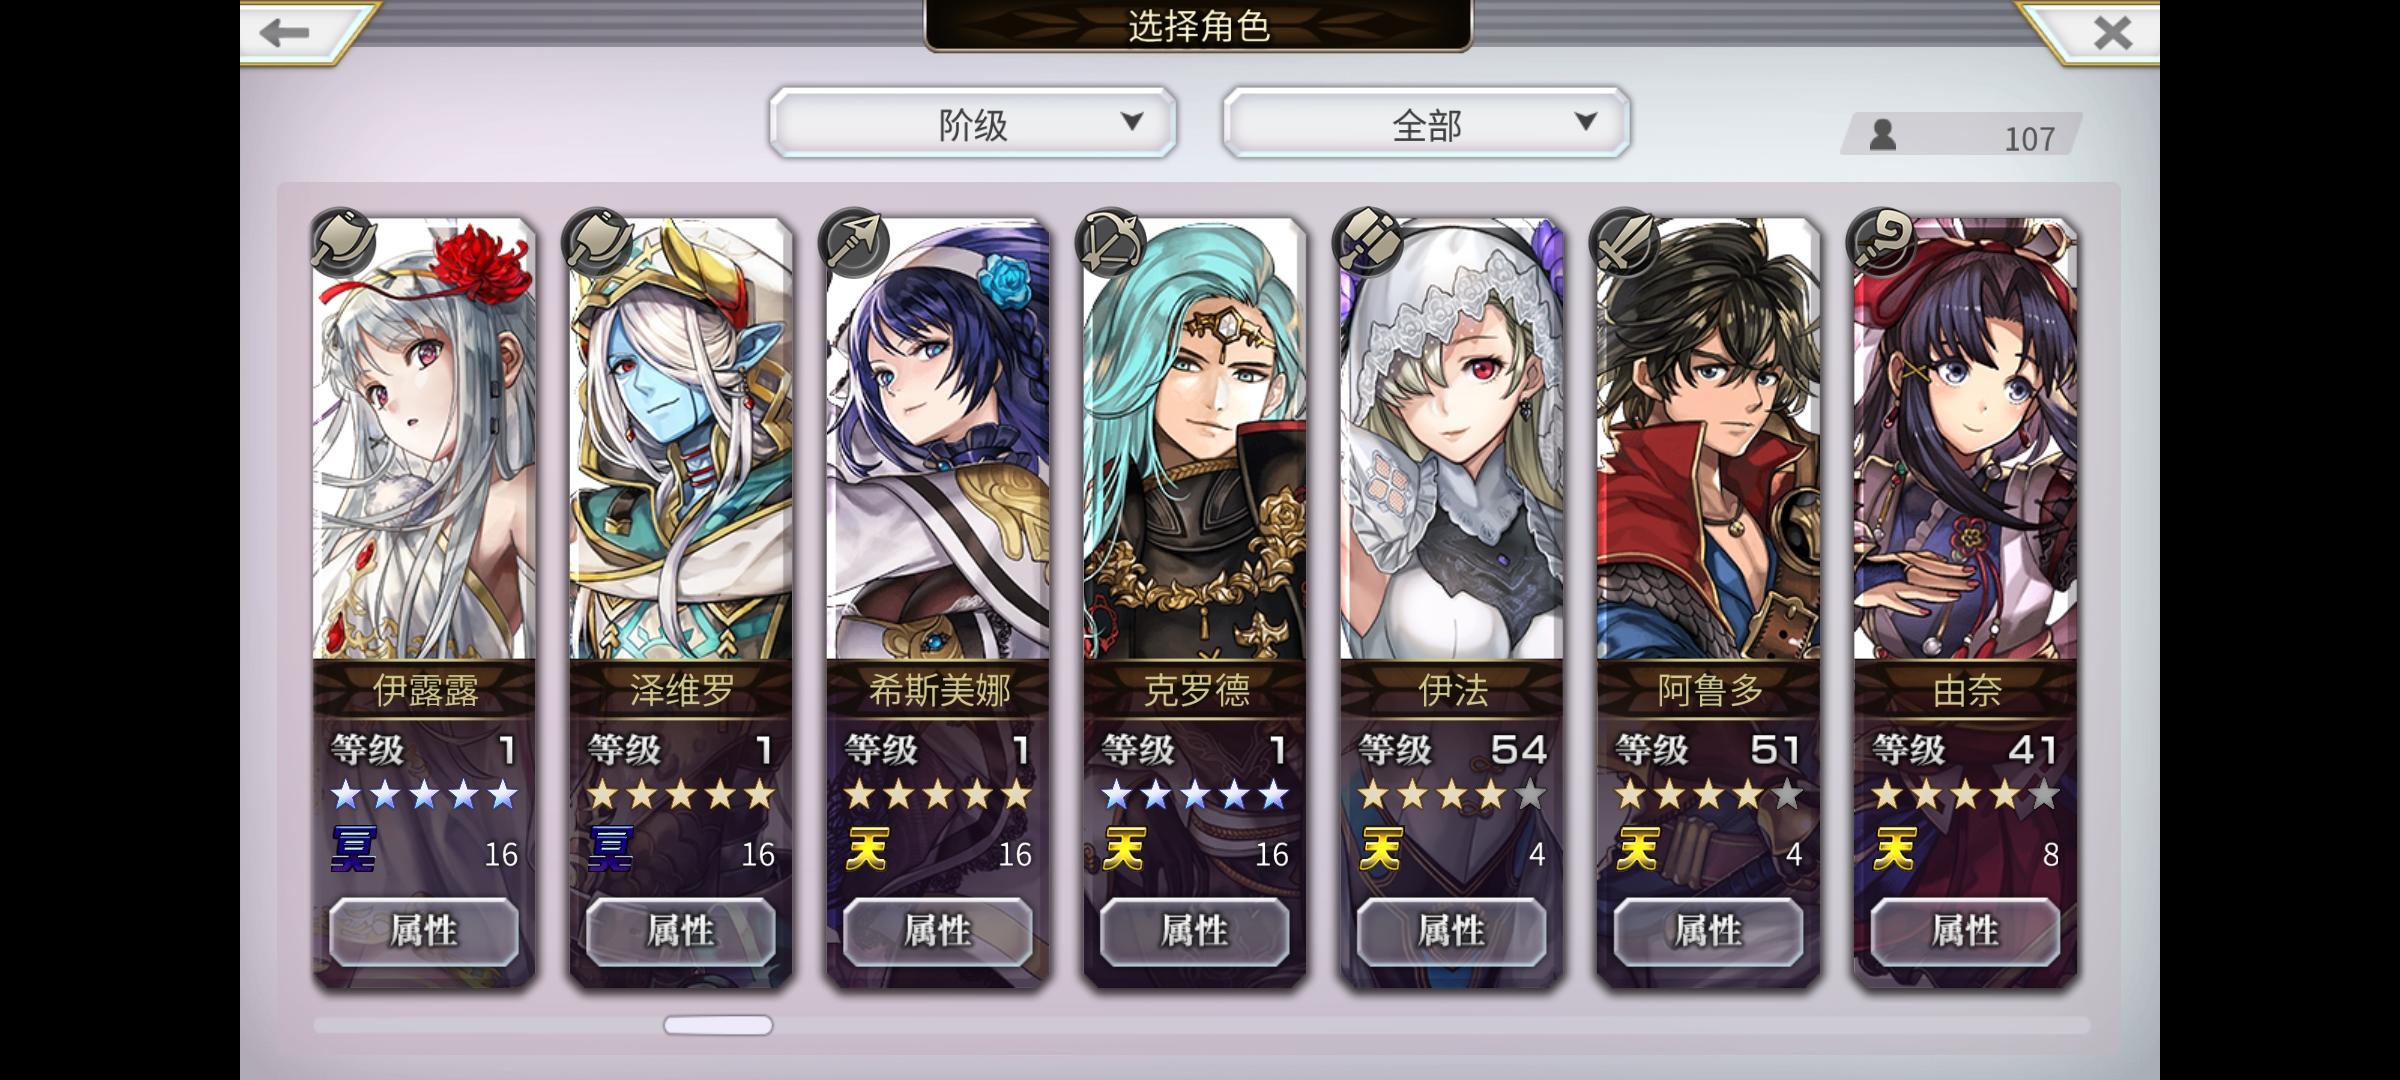Click the horizontal scrollbar thumb at the bottom

pos(718,1025)
